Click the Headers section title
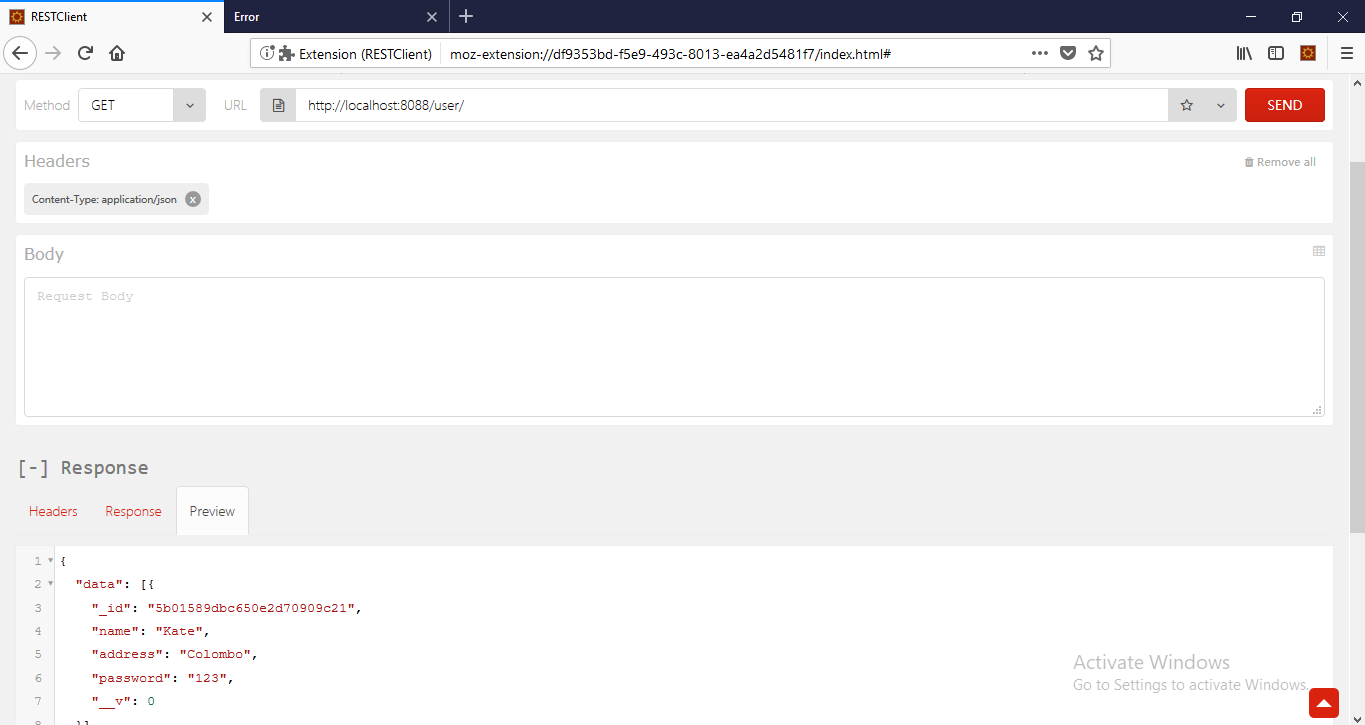This screenshot has width=1365, height=725. click(x=57, y=161)
